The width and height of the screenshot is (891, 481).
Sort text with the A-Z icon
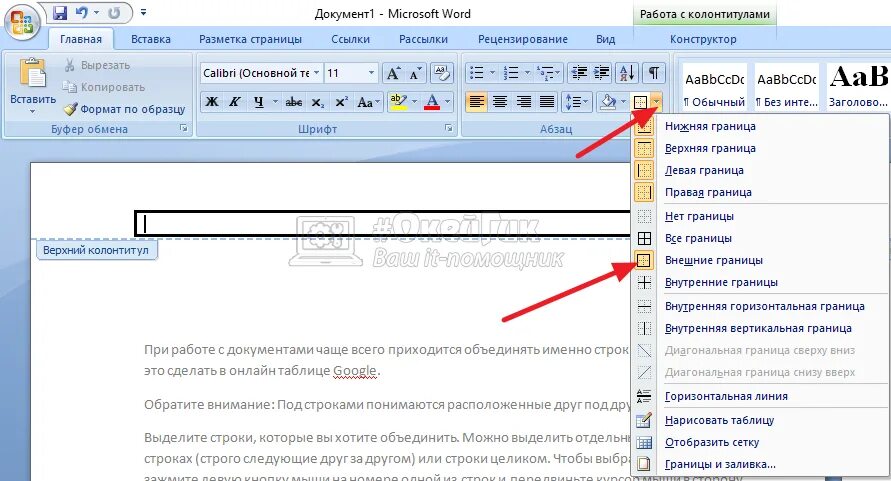(627, 73)
